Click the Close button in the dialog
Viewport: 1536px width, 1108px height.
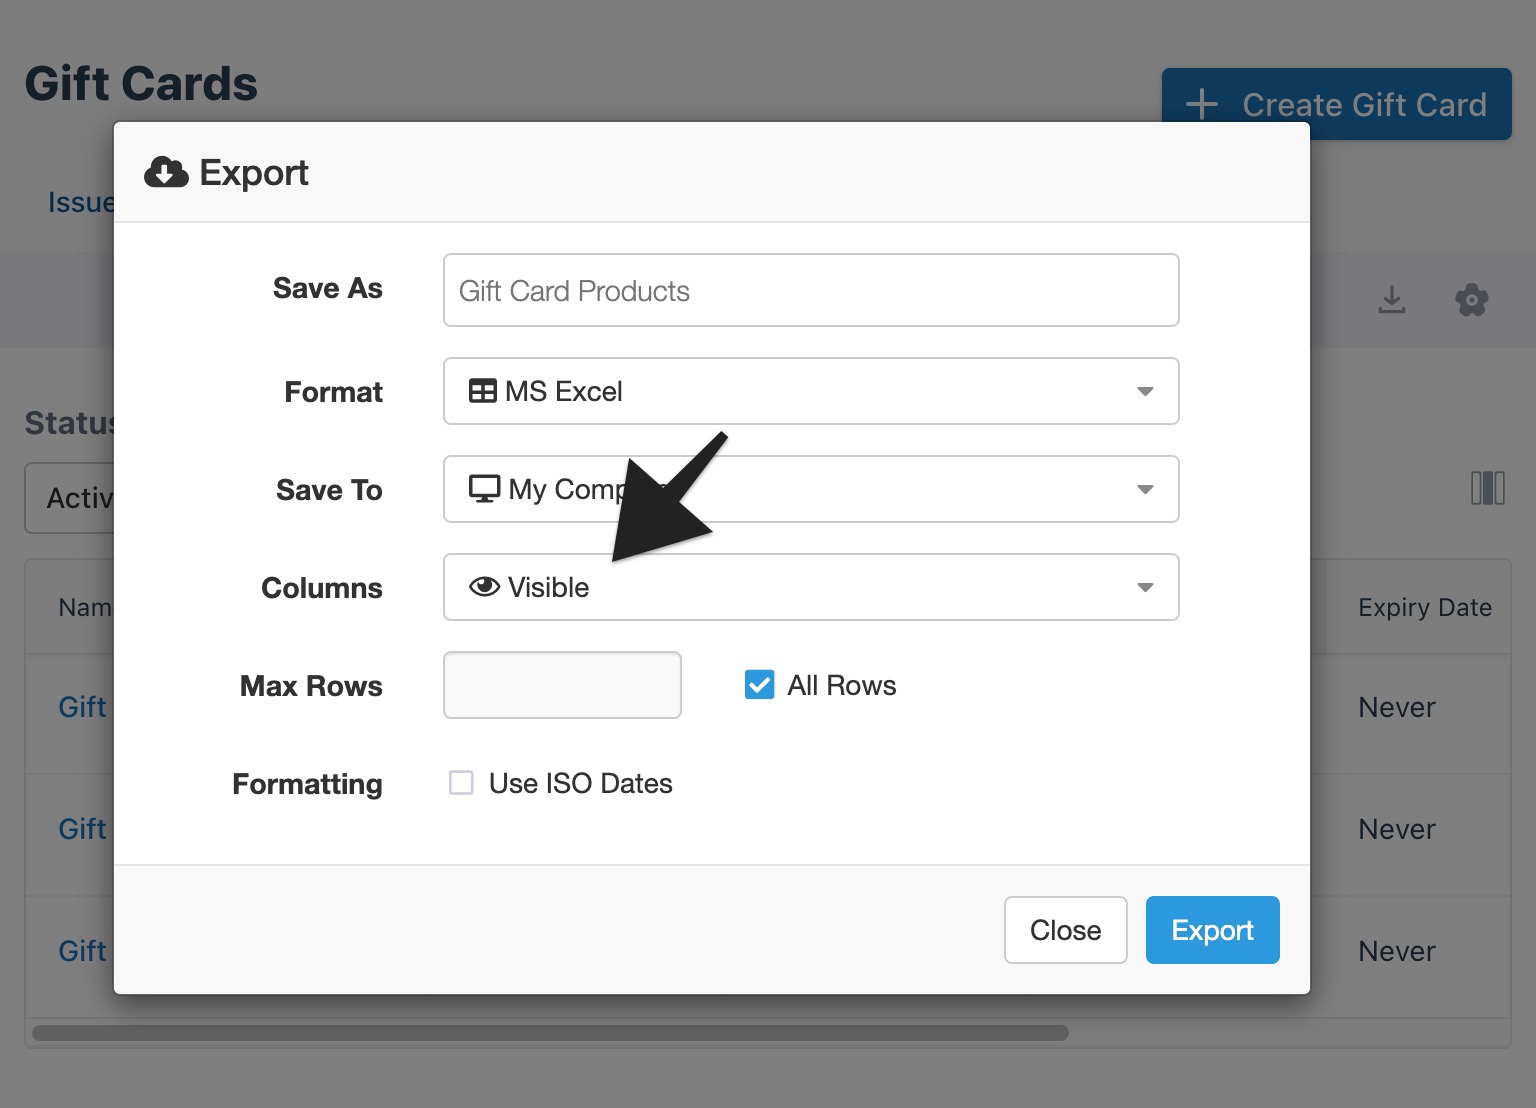pyautogui.click(x=1065, y=930)
